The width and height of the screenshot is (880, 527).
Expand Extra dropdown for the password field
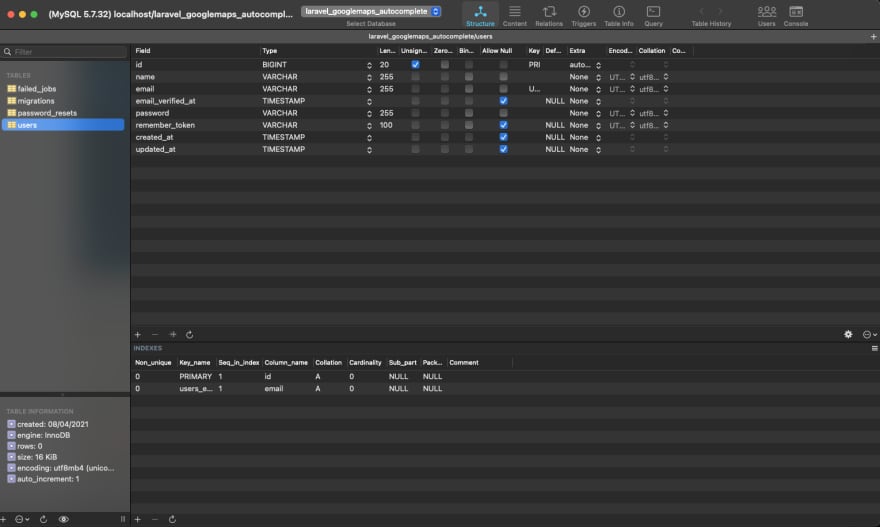[599, 113]
